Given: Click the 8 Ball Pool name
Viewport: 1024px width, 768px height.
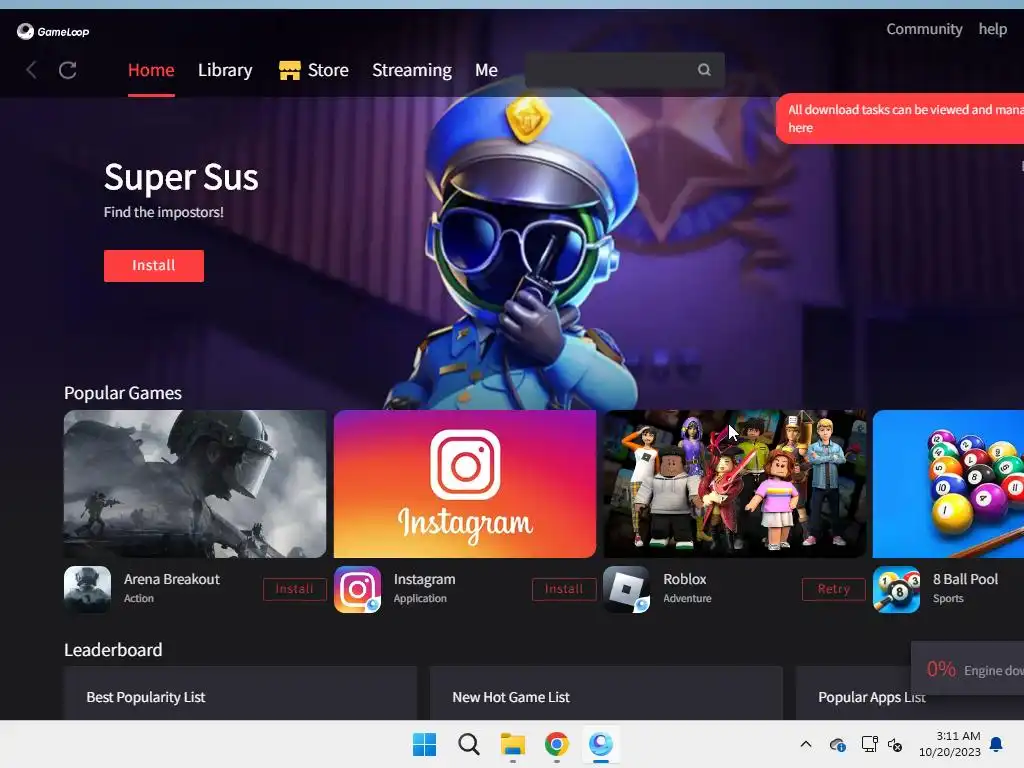Looking at the screenshot, I should [965, 579].
